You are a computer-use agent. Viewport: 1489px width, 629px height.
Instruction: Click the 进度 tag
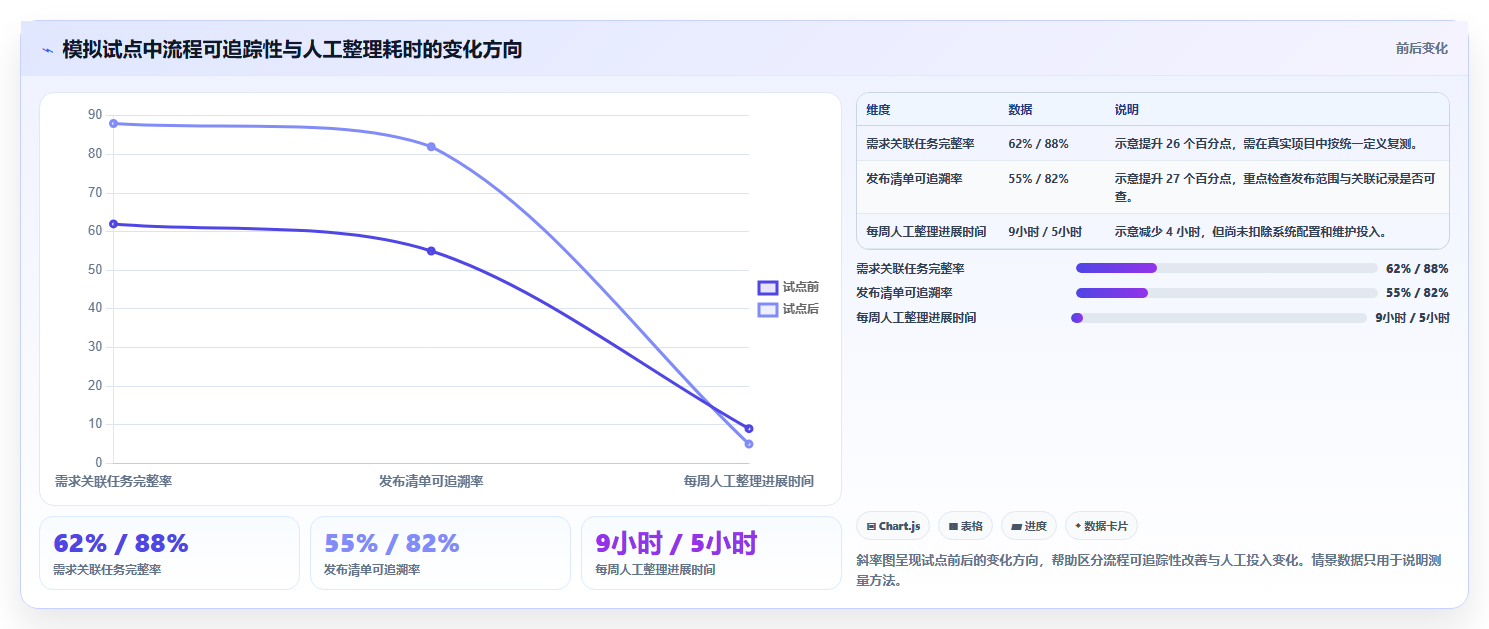1028,526
